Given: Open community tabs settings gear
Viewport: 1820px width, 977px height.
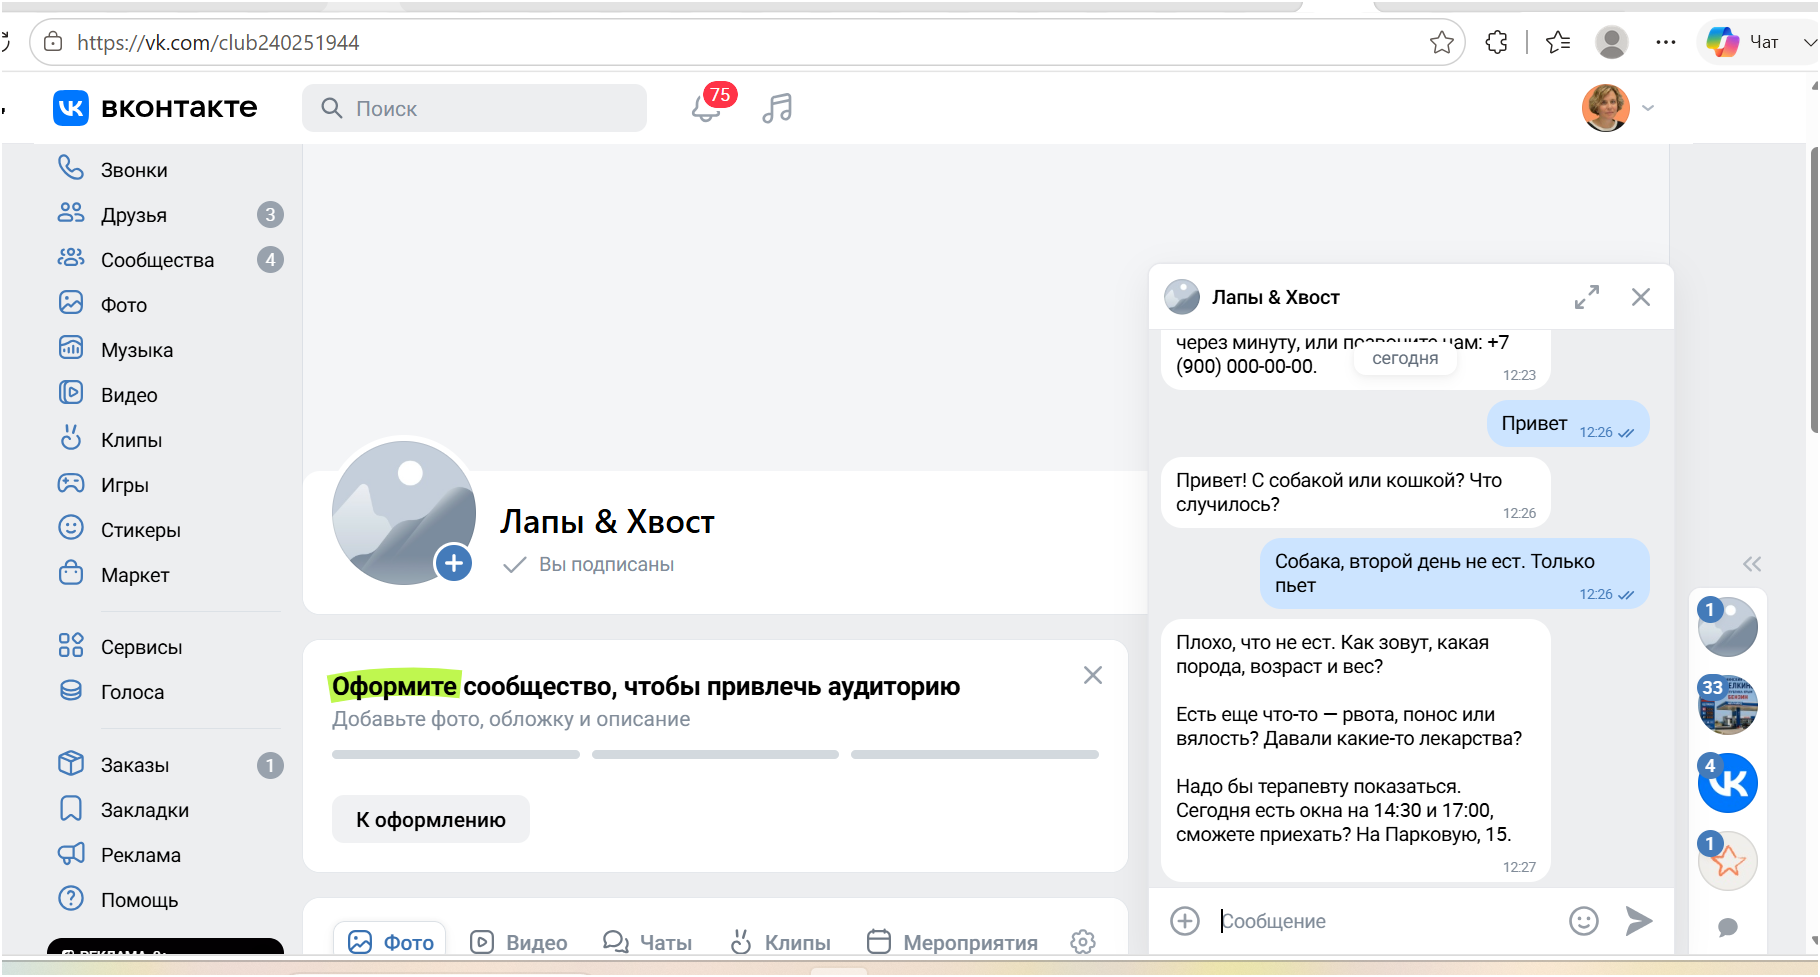Looking at the screenshot, I should [x=1083, y=942].
